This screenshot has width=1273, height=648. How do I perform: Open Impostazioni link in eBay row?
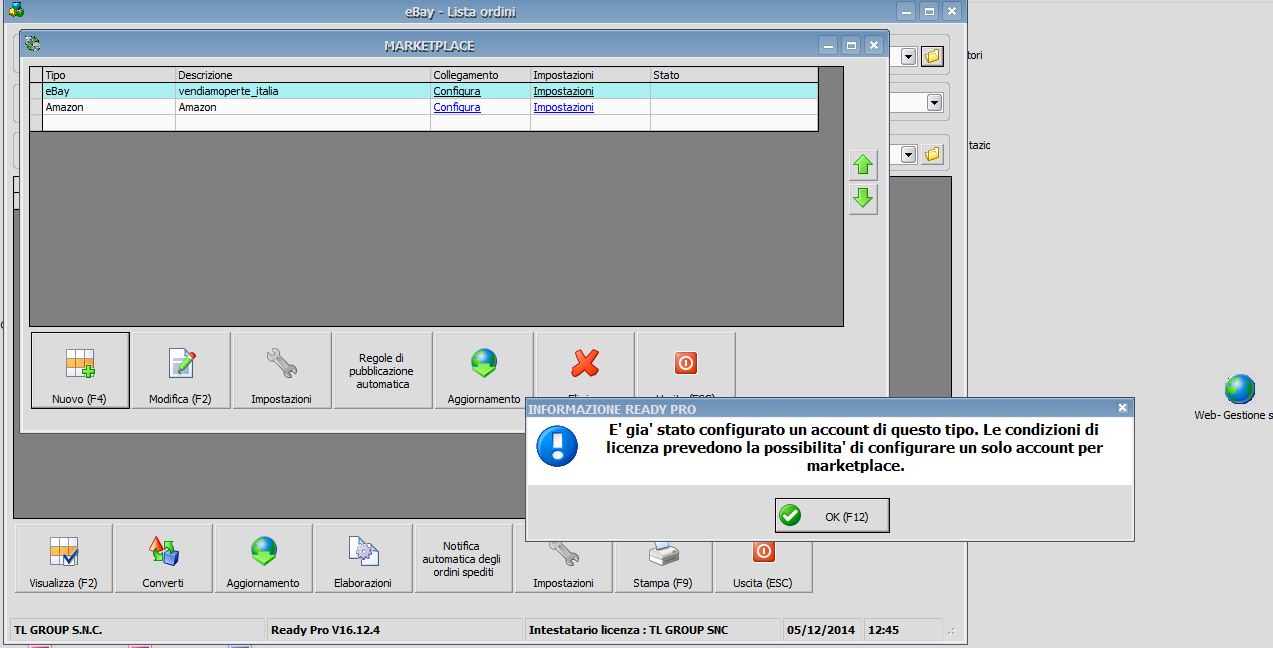pos(563,91)
